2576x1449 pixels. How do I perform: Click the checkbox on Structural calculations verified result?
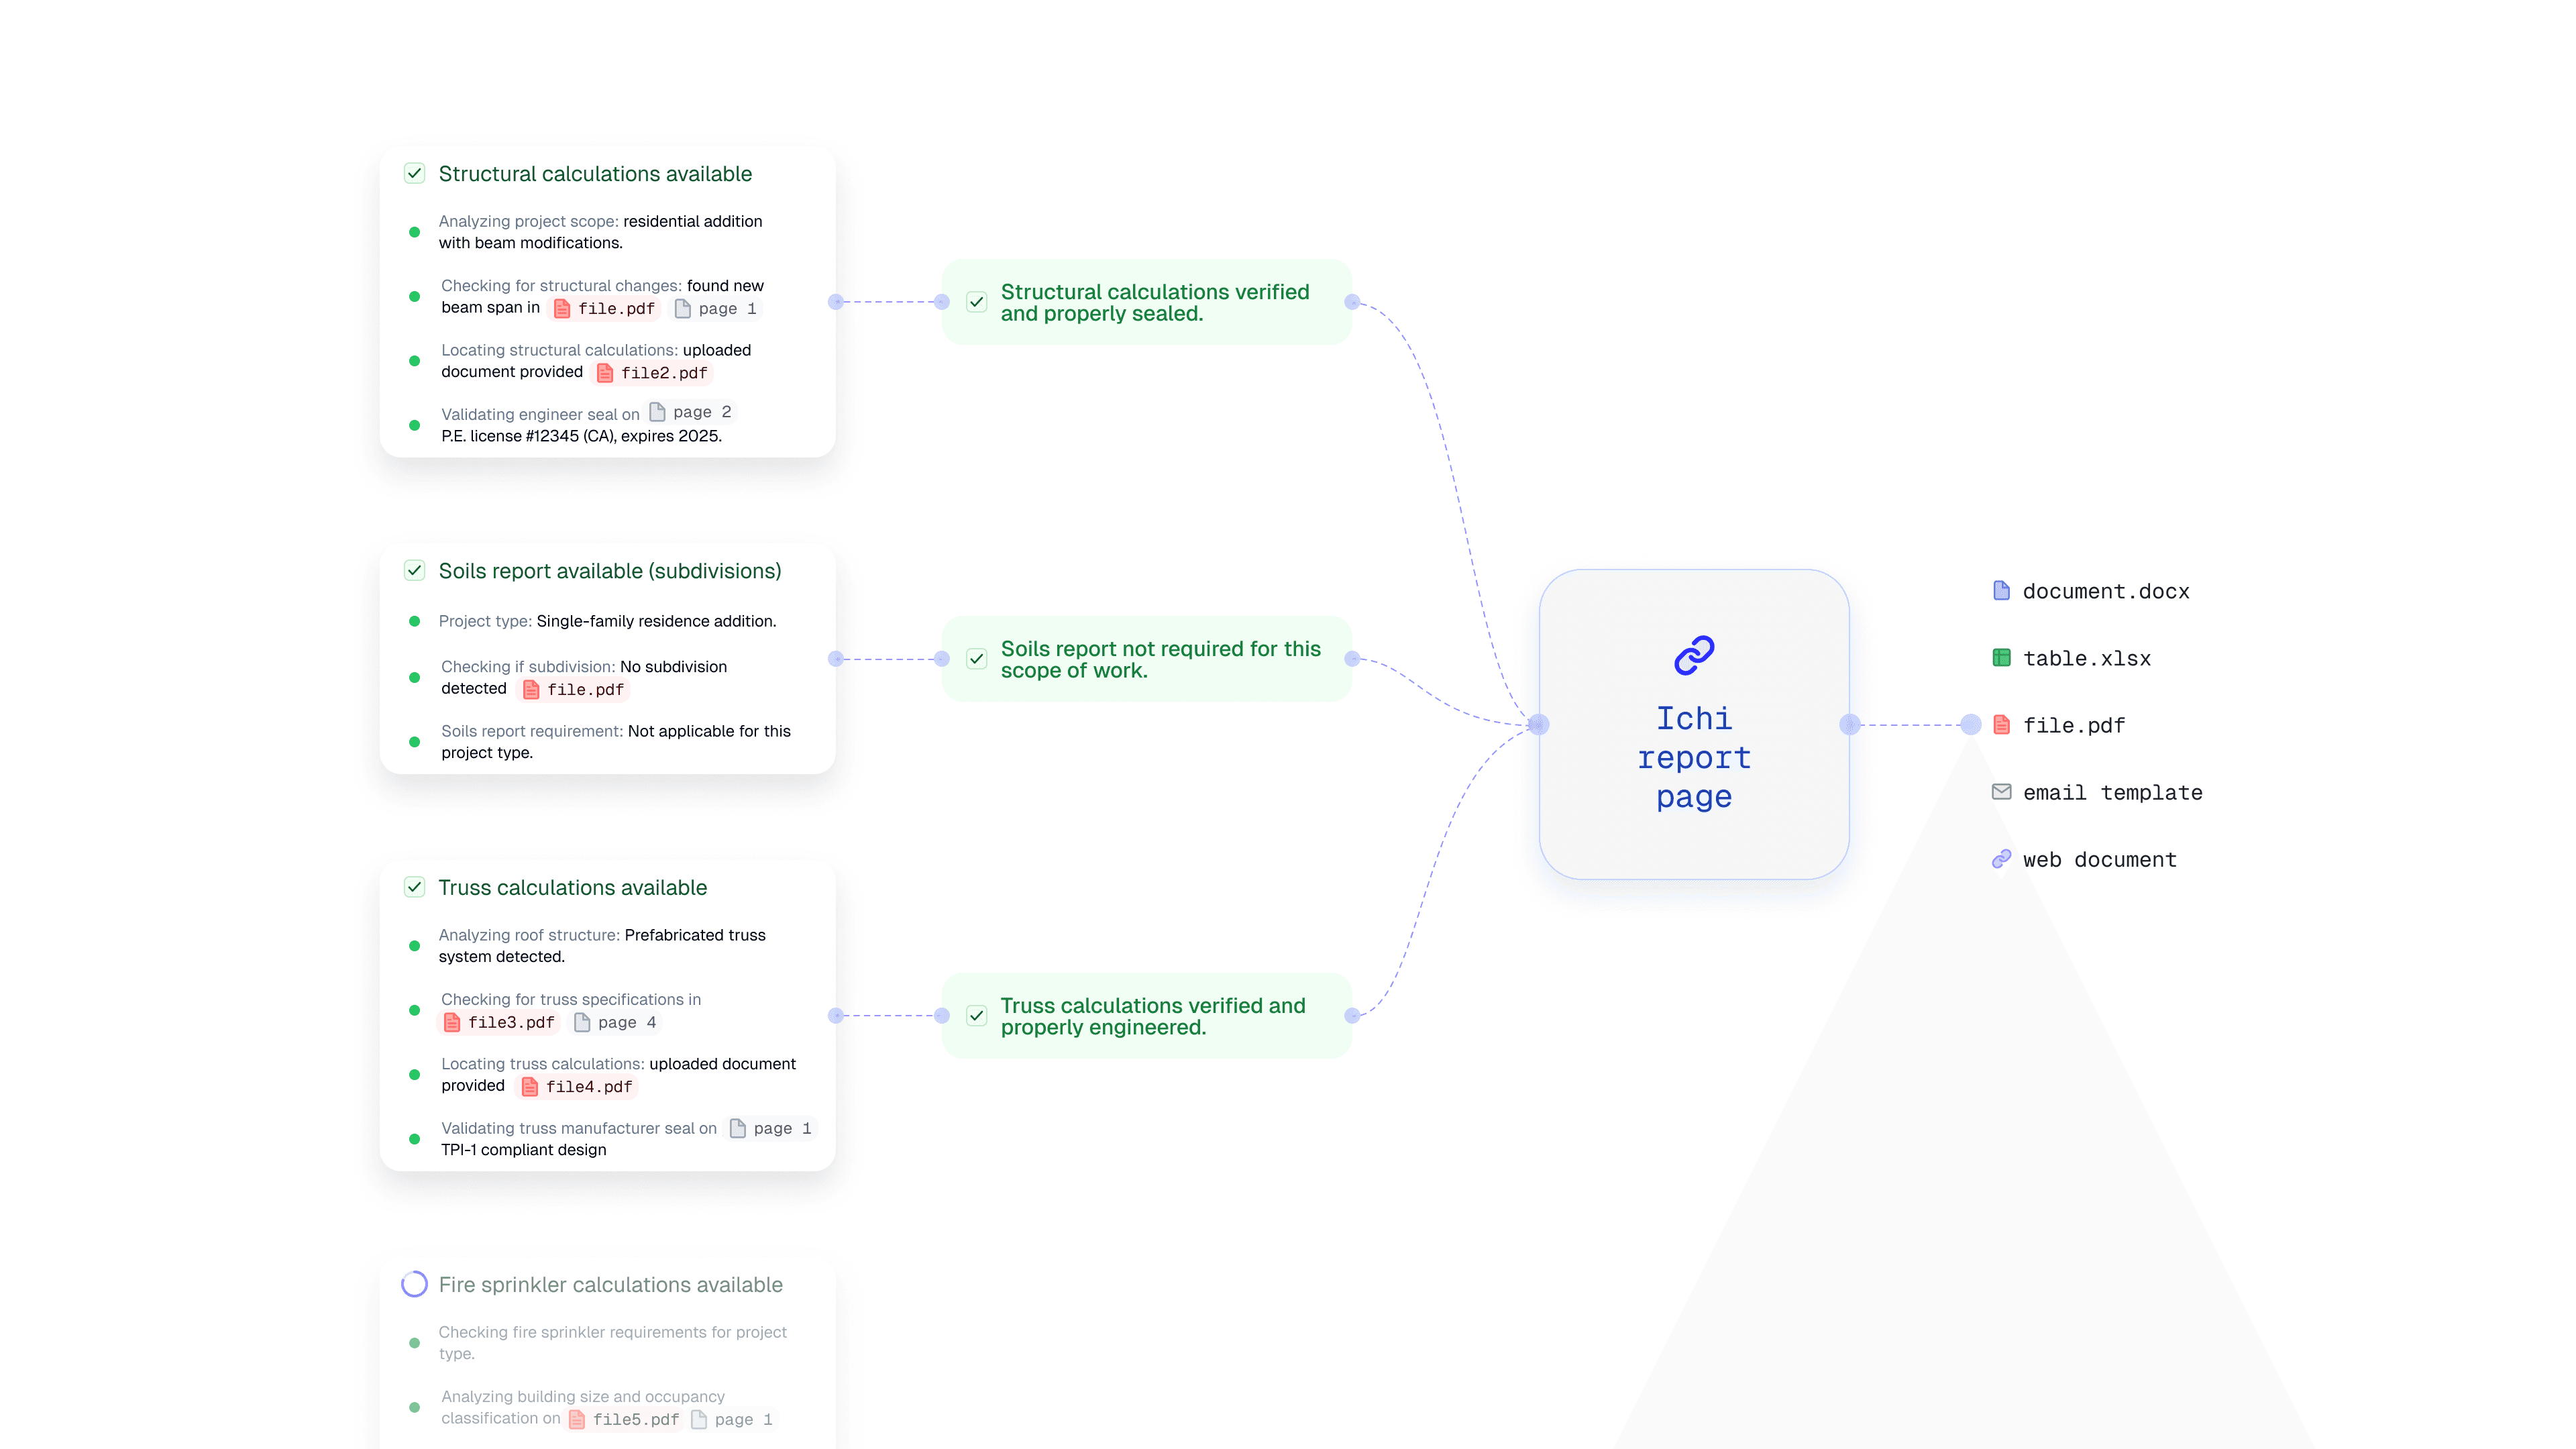977,302
